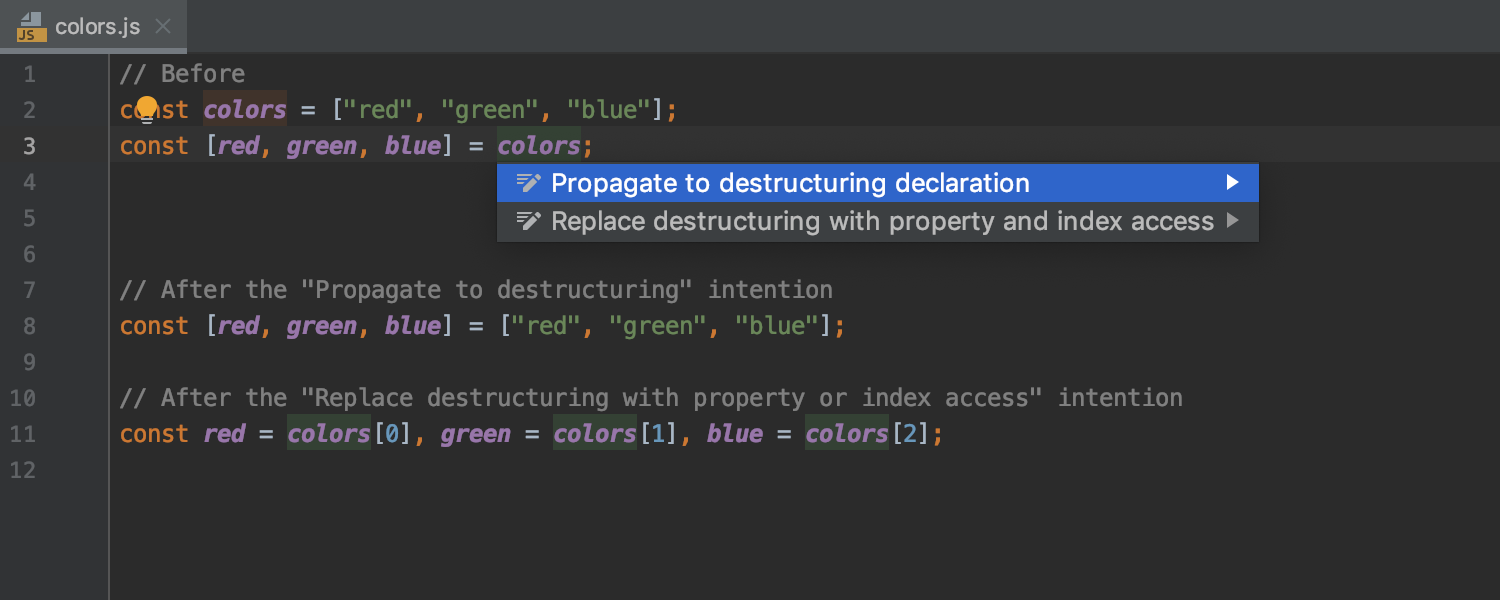
Task: Select Propagate to destructuring declaration intention
Action: [790, 182]
